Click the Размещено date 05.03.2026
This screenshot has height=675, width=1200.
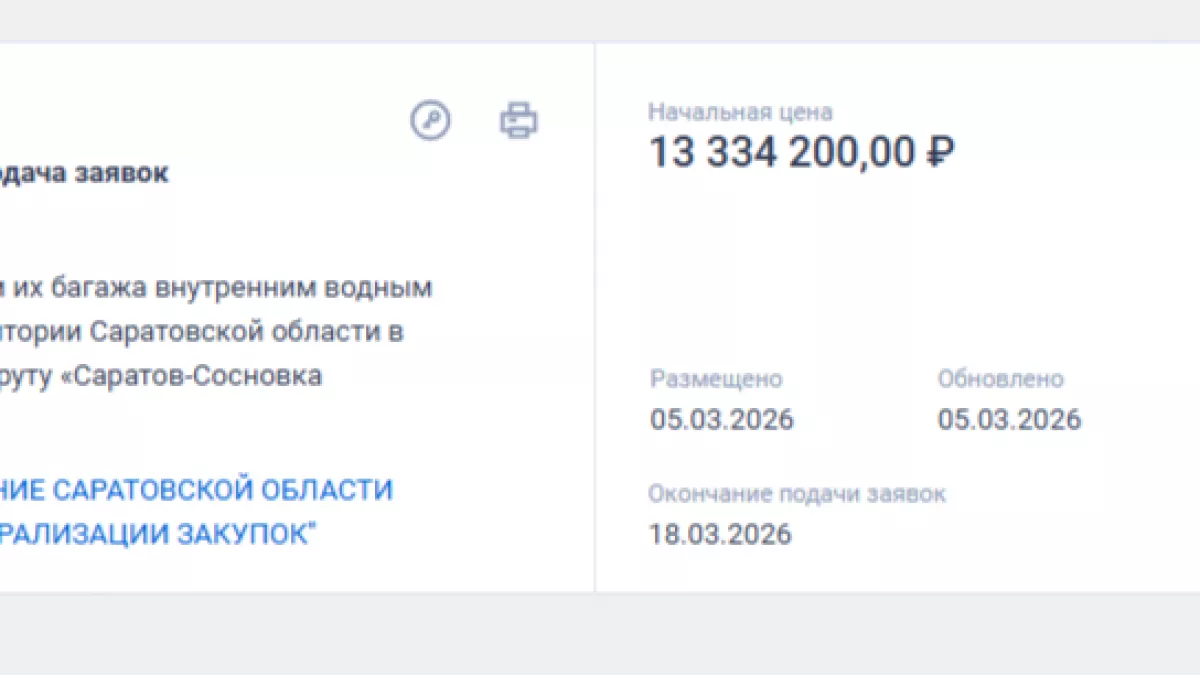coord(723,419)
